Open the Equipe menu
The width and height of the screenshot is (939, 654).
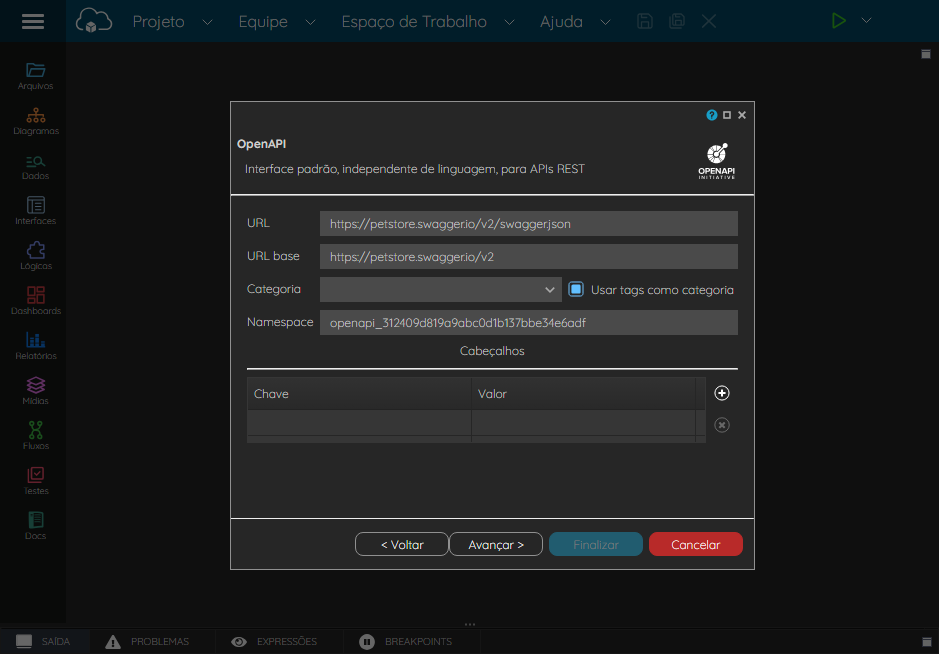(x=277, y=22)
